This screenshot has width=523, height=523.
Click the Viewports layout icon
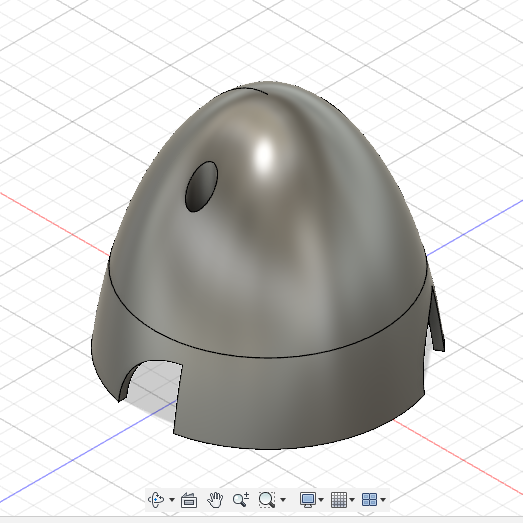point(370,500)
